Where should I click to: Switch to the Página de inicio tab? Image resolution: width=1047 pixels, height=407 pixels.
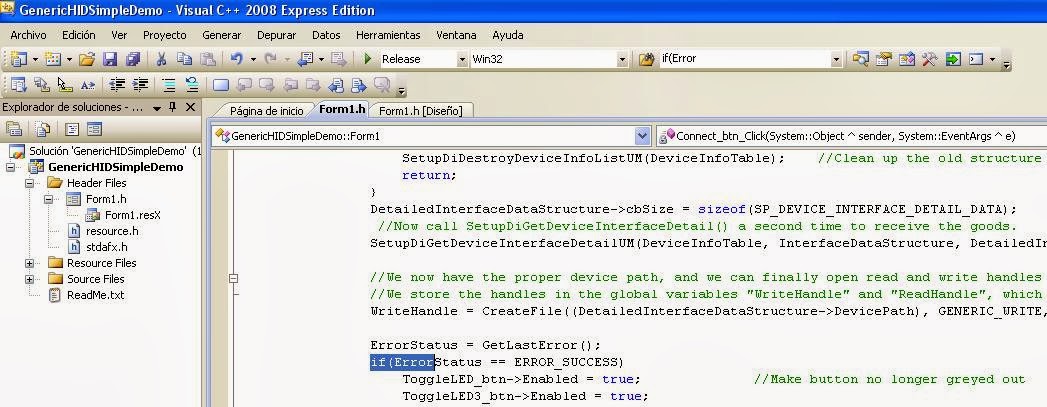click(x=266, y=111)
